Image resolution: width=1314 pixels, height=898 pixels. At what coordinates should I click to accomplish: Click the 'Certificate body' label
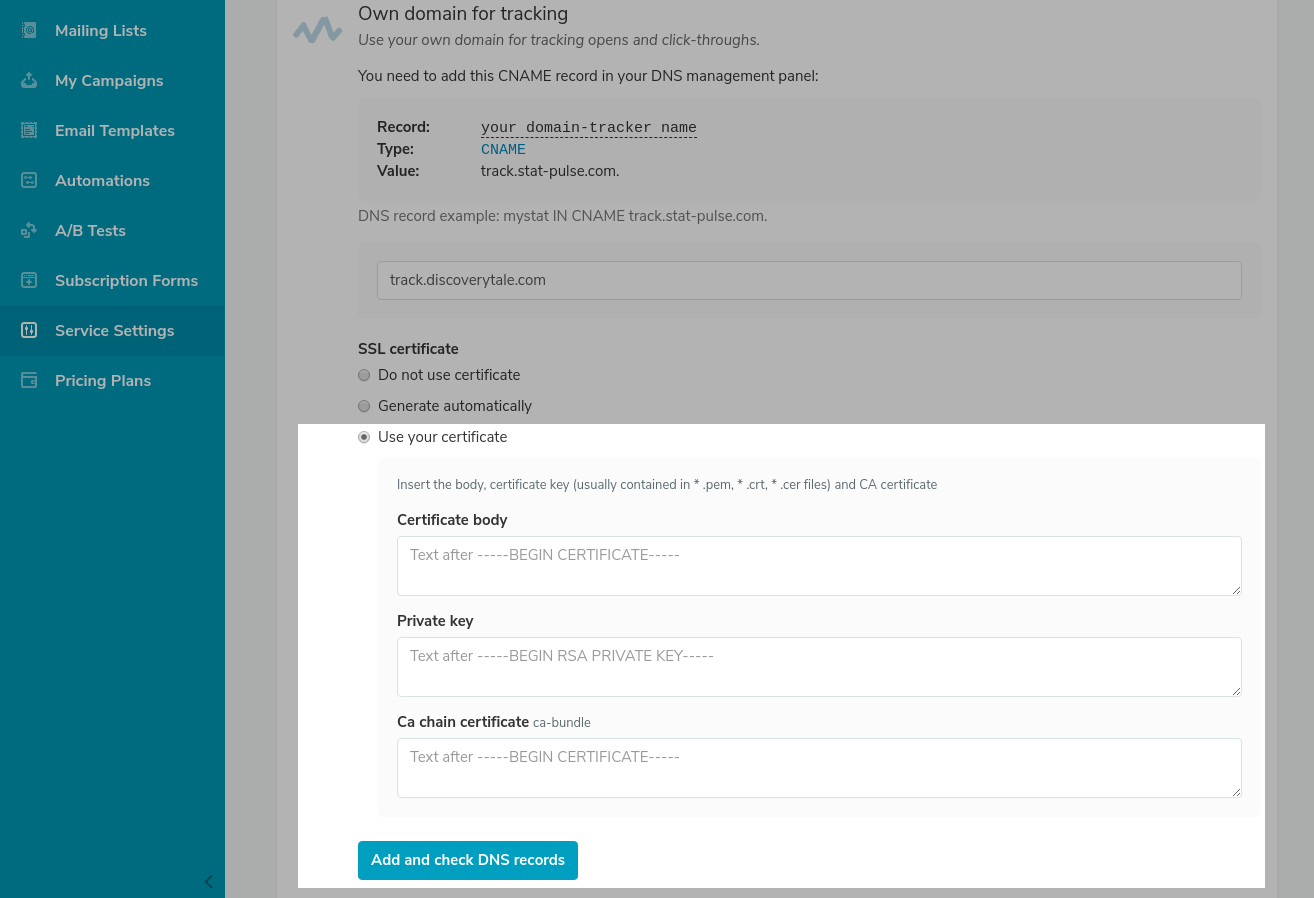pos(452,520)
